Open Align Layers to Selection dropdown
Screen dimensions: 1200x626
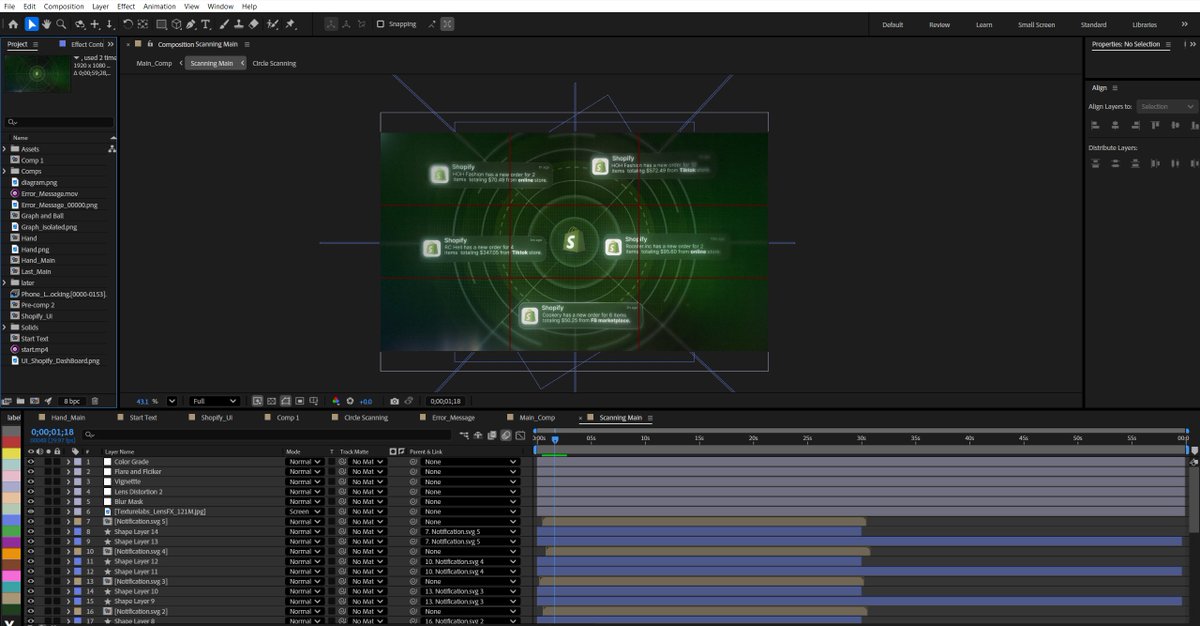tap(1167, 106)
